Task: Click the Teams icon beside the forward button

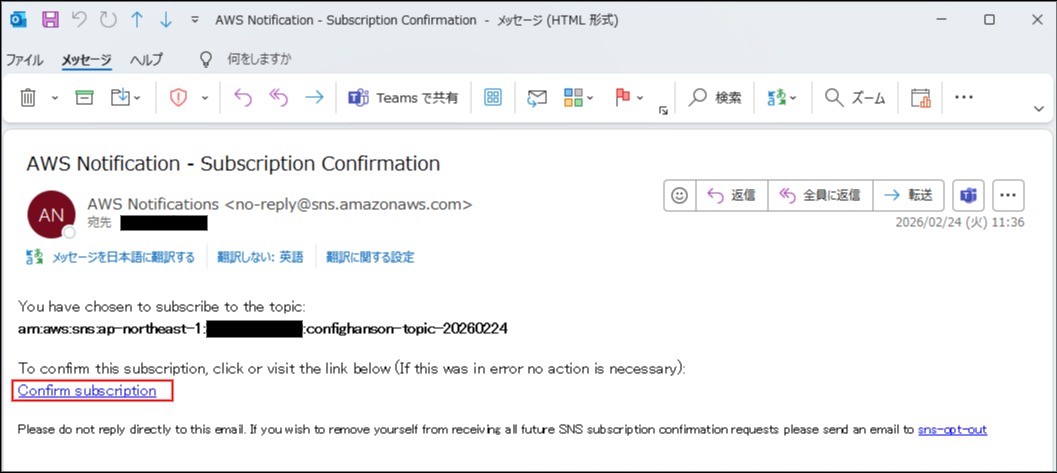Action: (x=968, y=195)
